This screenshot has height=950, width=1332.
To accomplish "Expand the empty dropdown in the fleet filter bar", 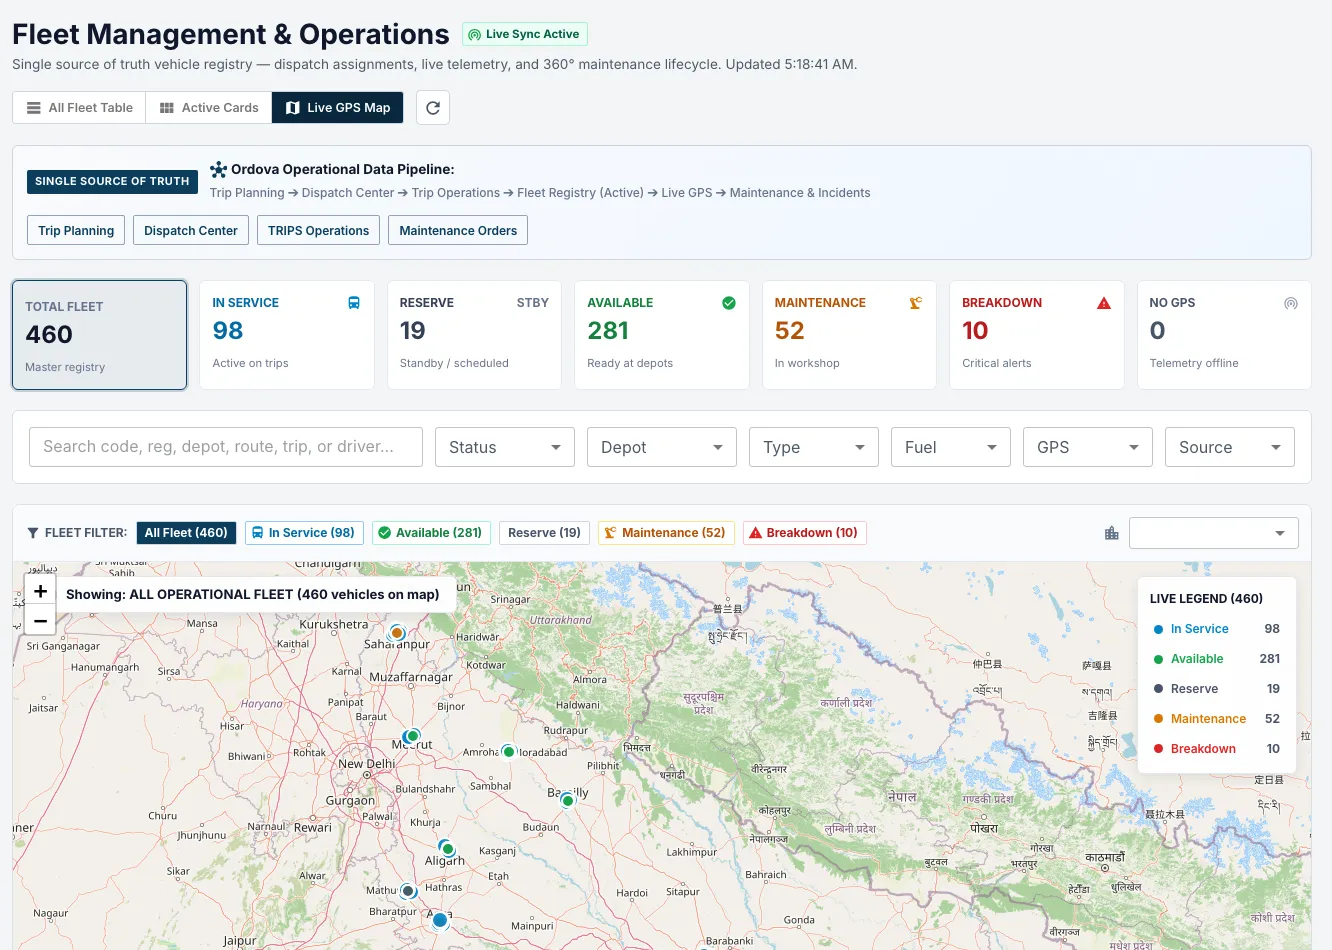I will coord(1214,533).
